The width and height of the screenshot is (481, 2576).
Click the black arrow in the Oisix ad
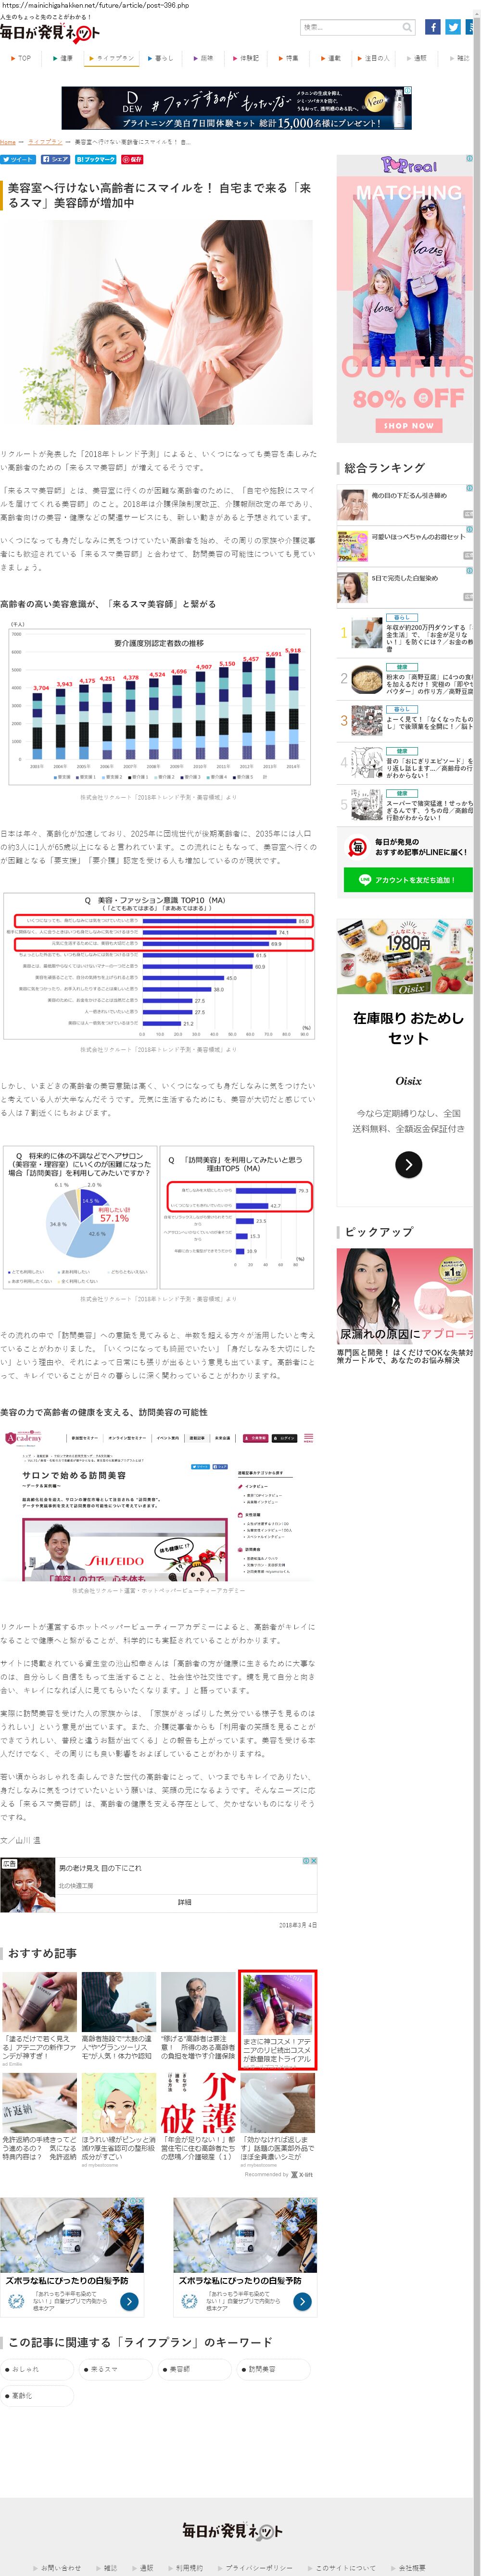(x=408, y=1164)
